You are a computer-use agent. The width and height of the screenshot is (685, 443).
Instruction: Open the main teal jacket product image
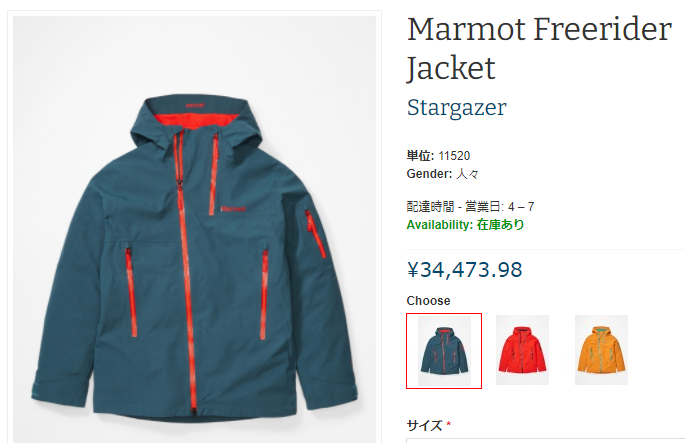tap(194, 229)
